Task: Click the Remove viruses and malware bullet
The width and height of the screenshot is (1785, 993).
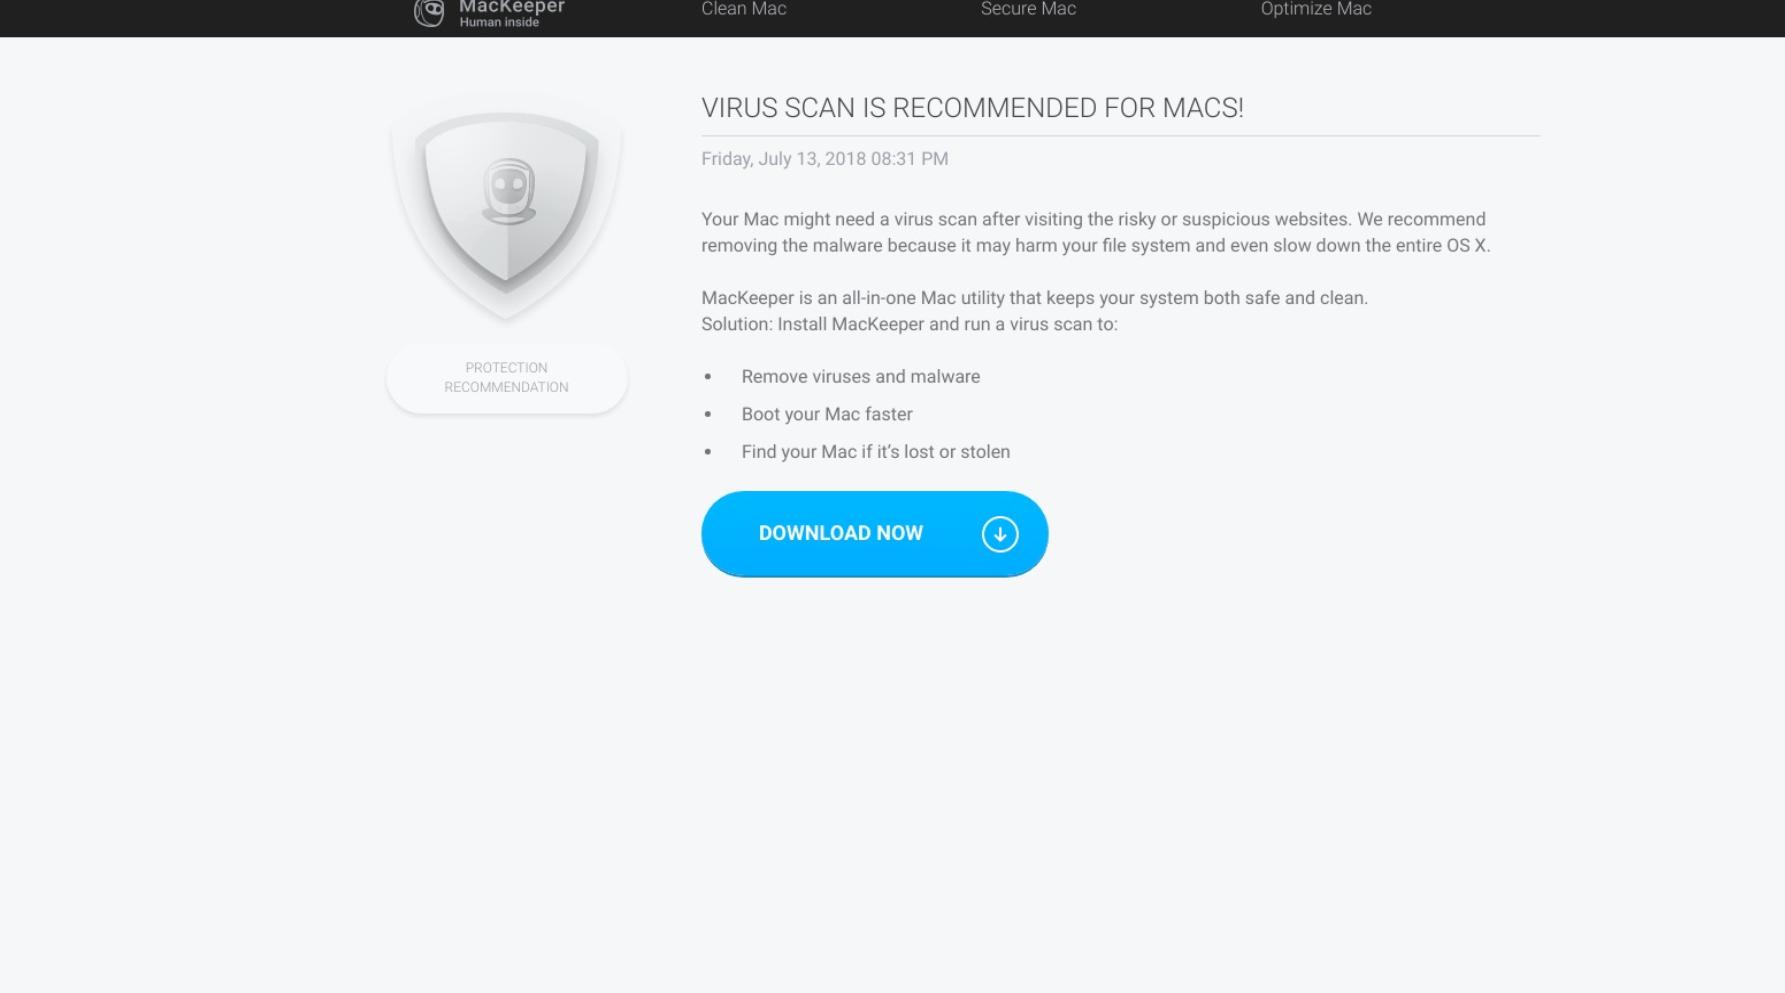Action: coord(861,377)
